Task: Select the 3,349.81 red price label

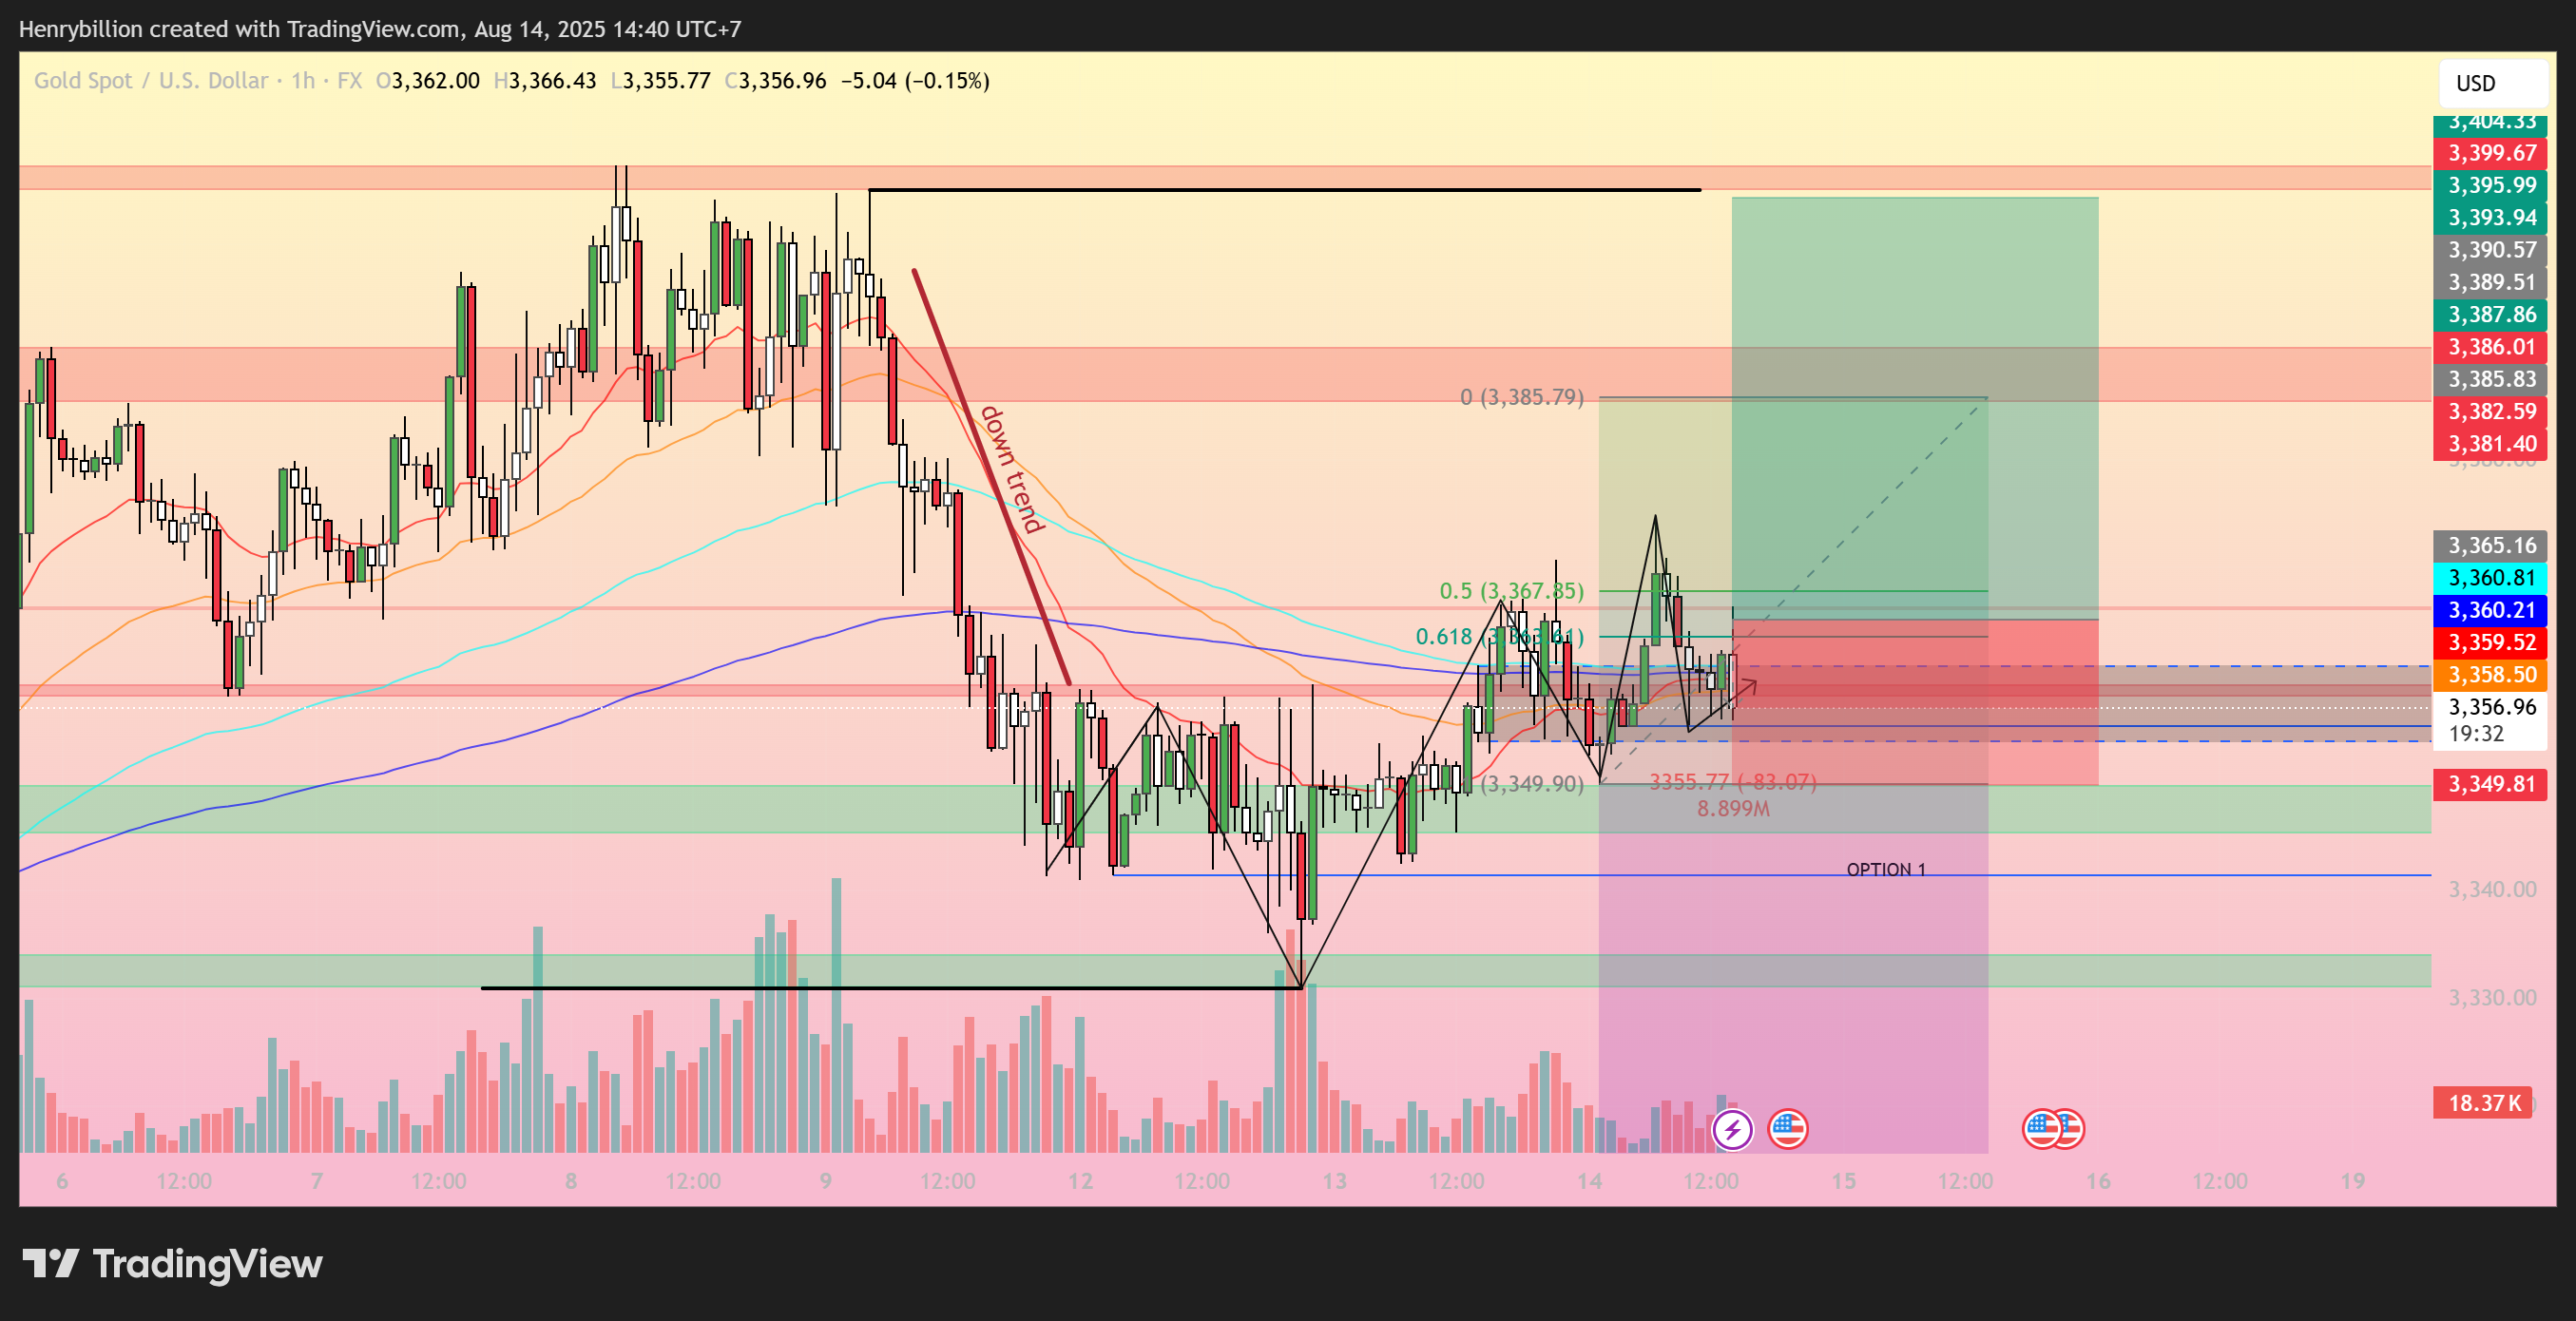Action: point(2490,784)
